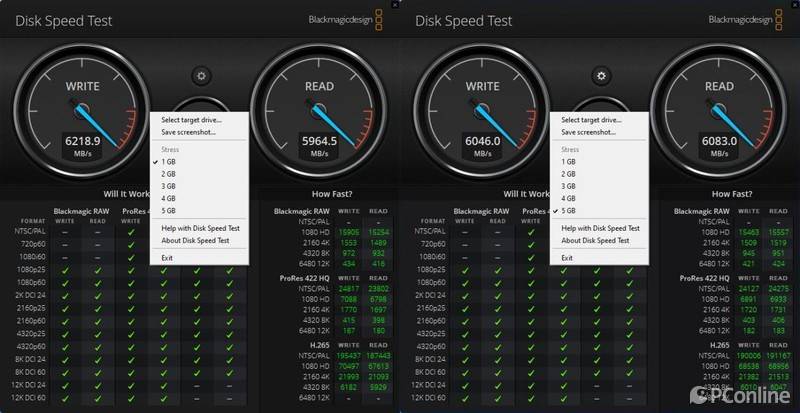Open About Disk Speed Test in right menu
This screenshot has width=800, height=413.
pyautogui.click(x=595, y=240)
